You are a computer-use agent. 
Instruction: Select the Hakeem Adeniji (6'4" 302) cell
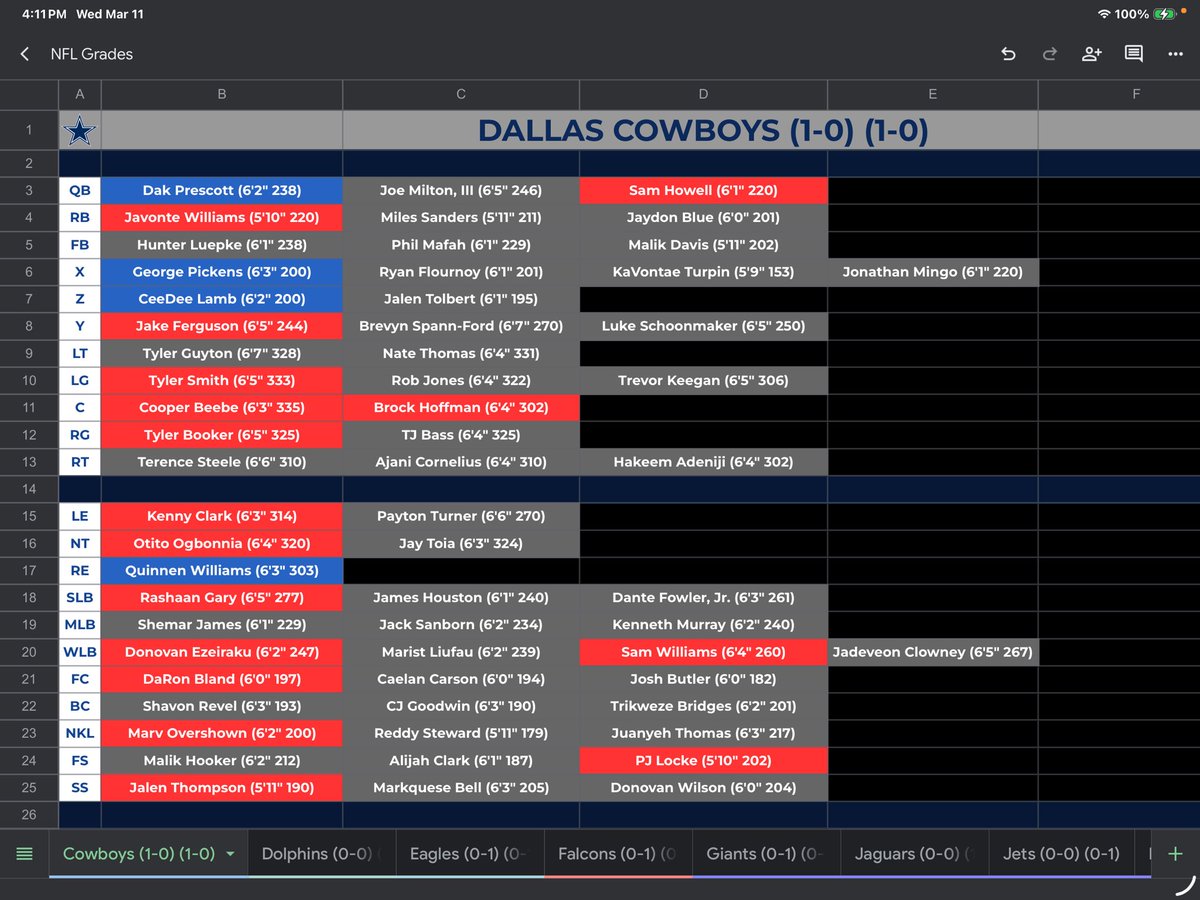click(x=704, y=462)
